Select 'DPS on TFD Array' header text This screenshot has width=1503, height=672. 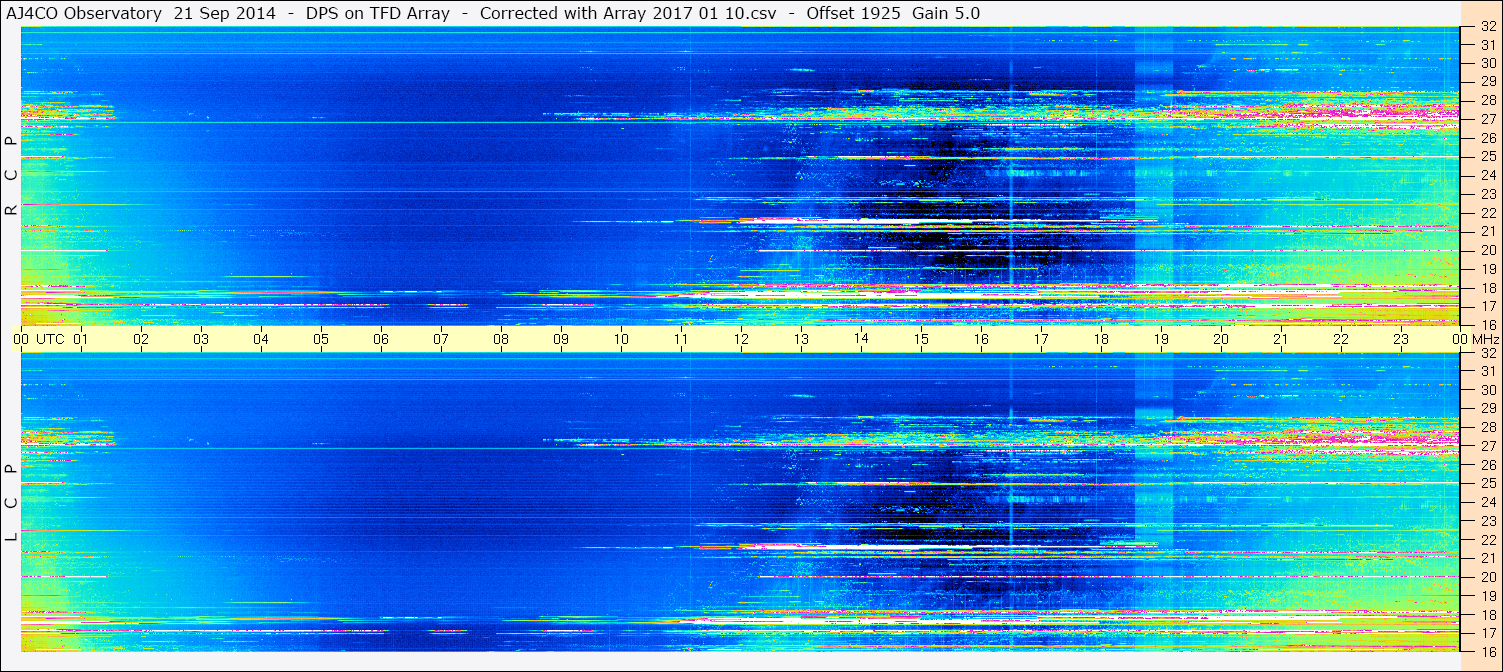(378, 13)
